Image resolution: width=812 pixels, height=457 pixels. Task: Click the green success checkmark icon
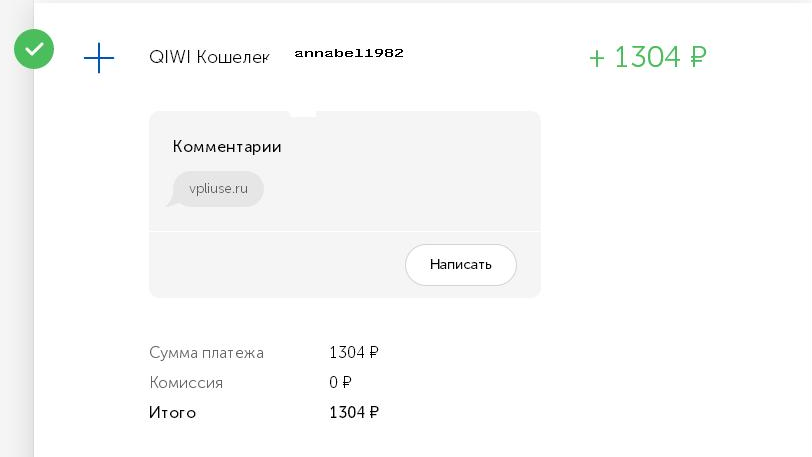pyautogui.click(x=34, y=49)
